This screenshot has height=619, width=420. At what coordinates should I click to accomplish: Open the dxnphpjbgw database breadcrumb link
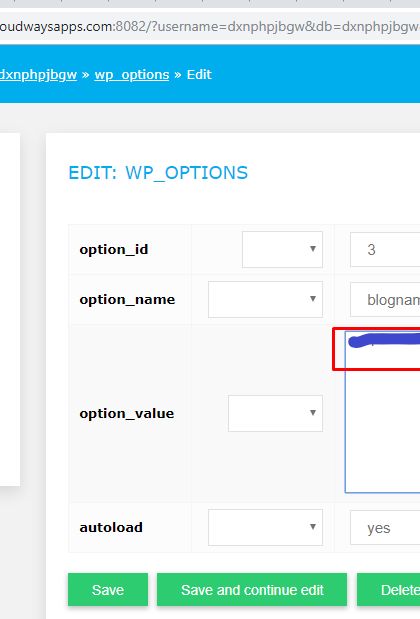38,75
